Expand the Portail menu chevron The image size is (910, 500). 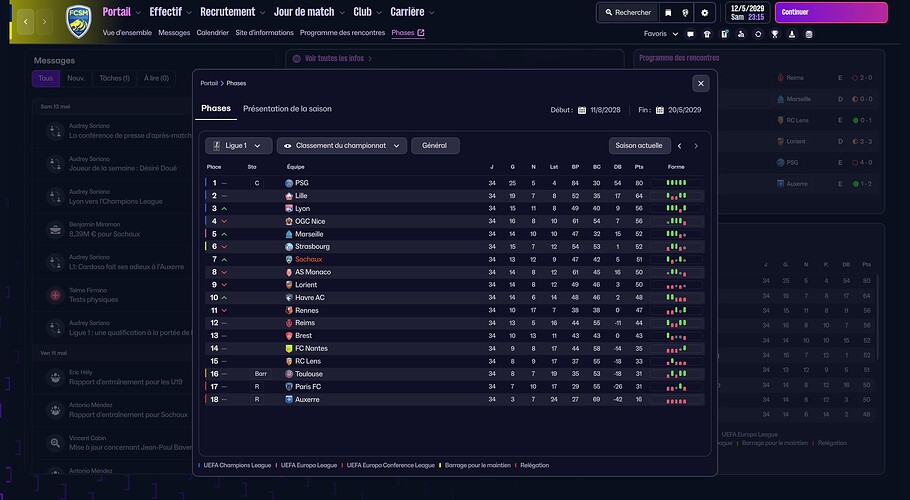[138, 13]
